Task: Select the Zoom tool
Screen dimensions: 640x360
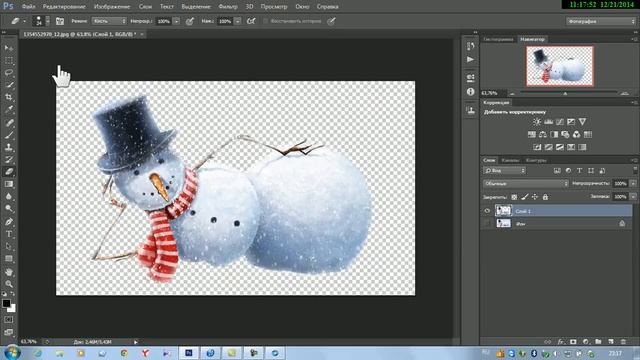Action: point(9,284)
